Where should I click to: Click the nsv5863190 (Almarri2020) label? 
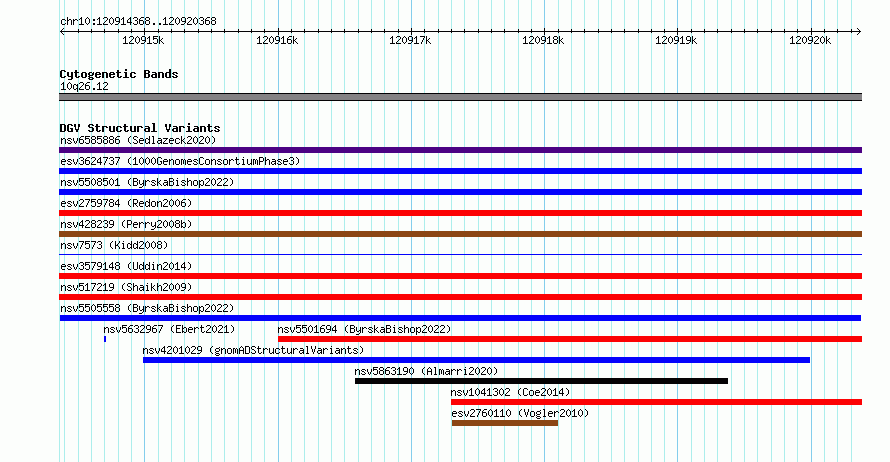click(426, 371)
